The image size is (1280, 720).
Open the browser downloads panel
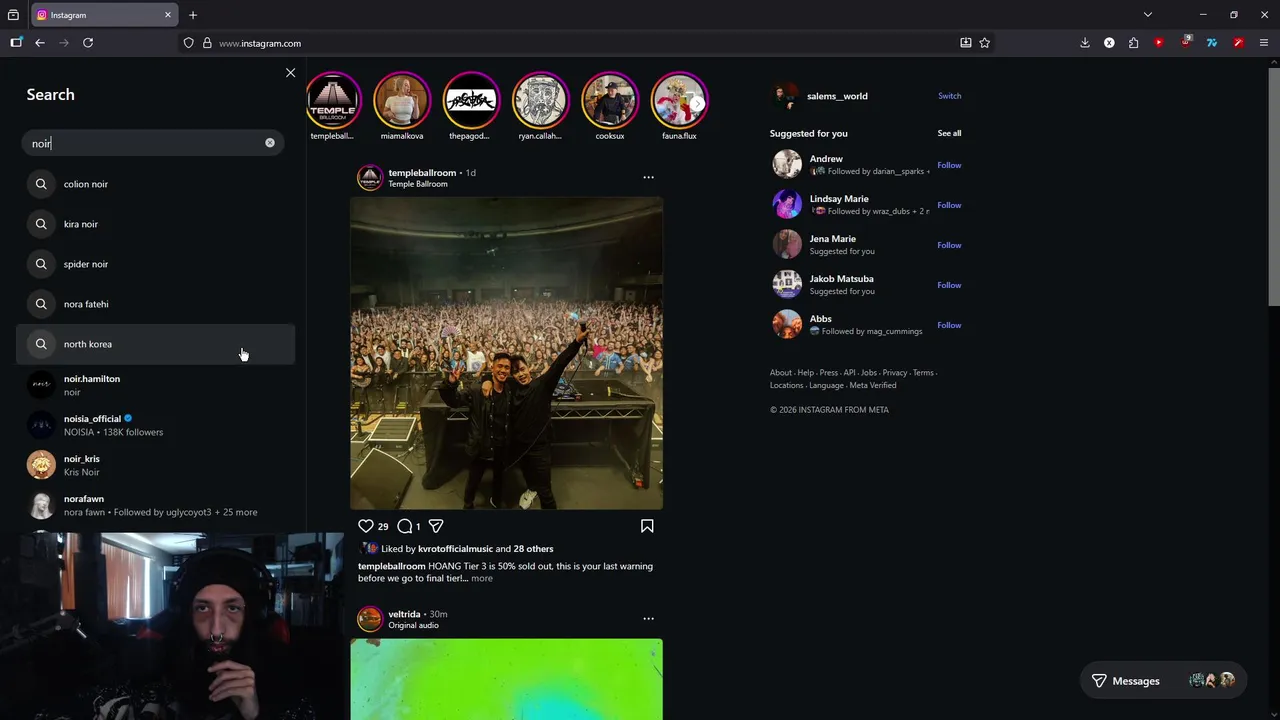point(1085,43)
